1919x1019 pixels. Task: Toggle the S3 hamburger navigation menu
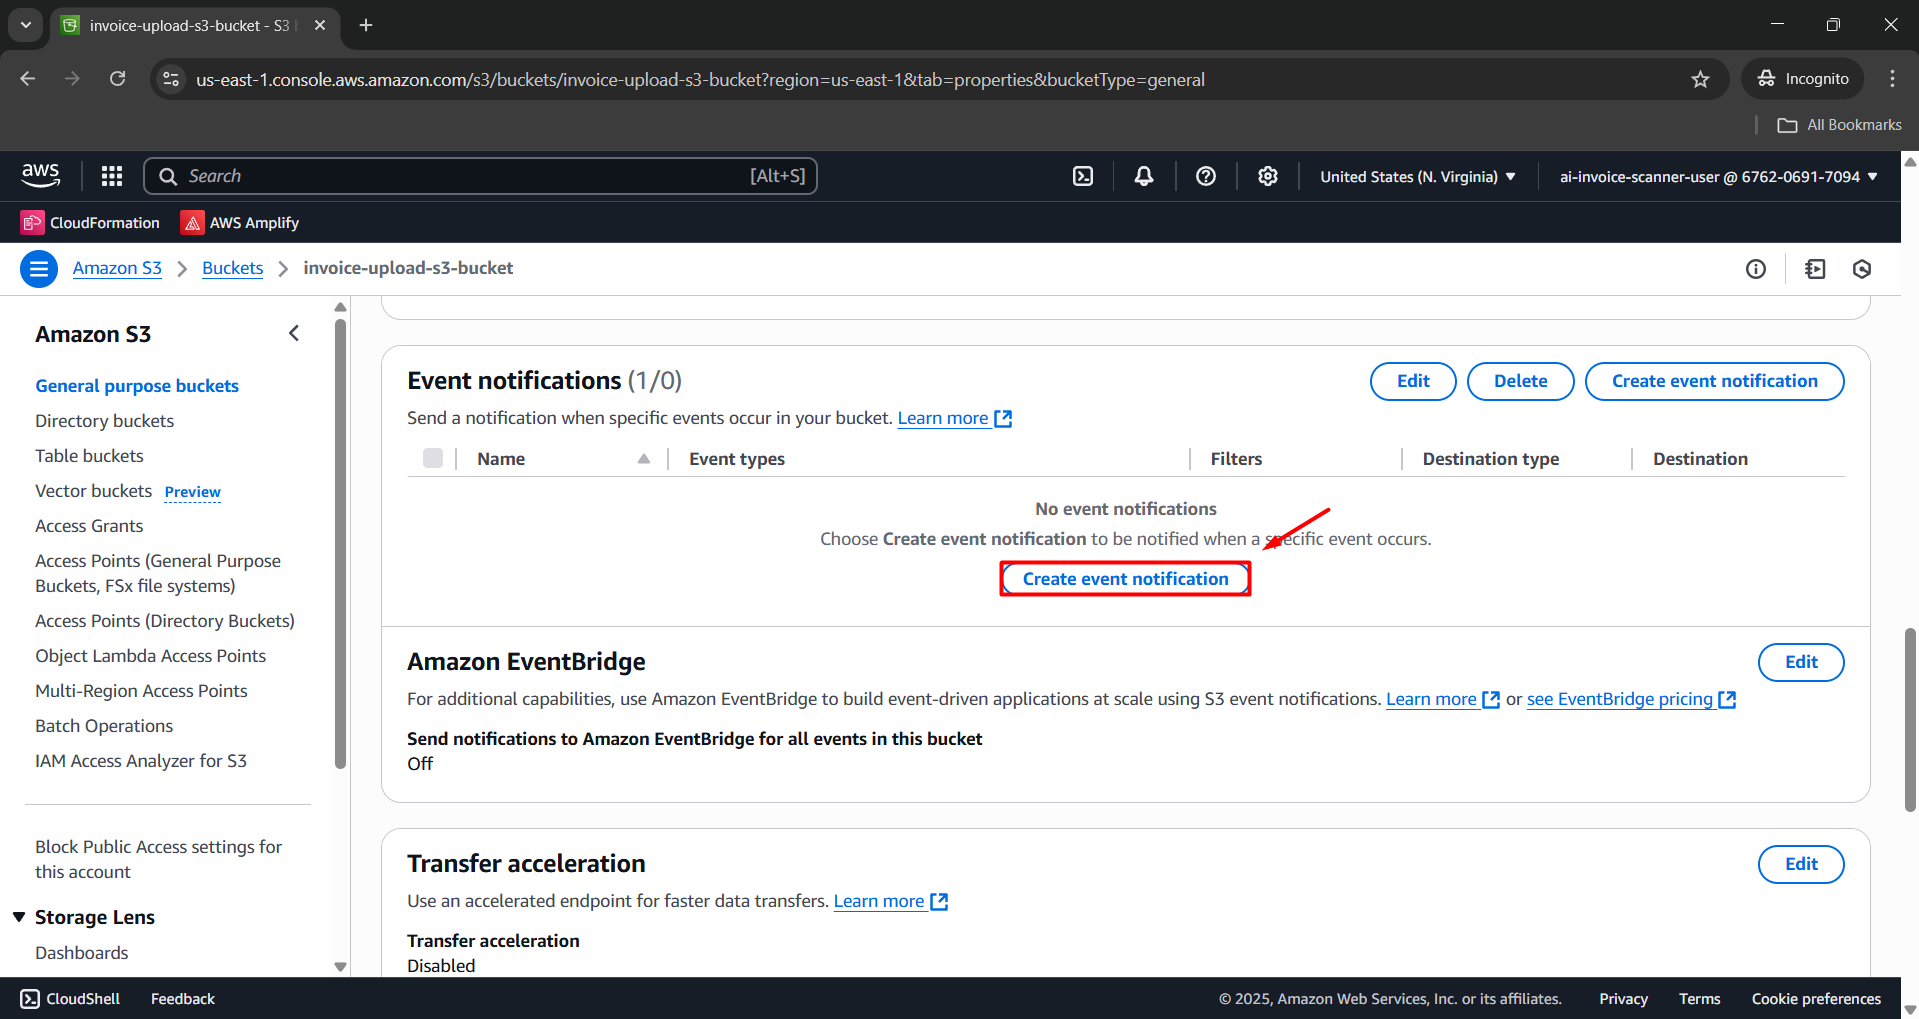[x=39, y=268]
